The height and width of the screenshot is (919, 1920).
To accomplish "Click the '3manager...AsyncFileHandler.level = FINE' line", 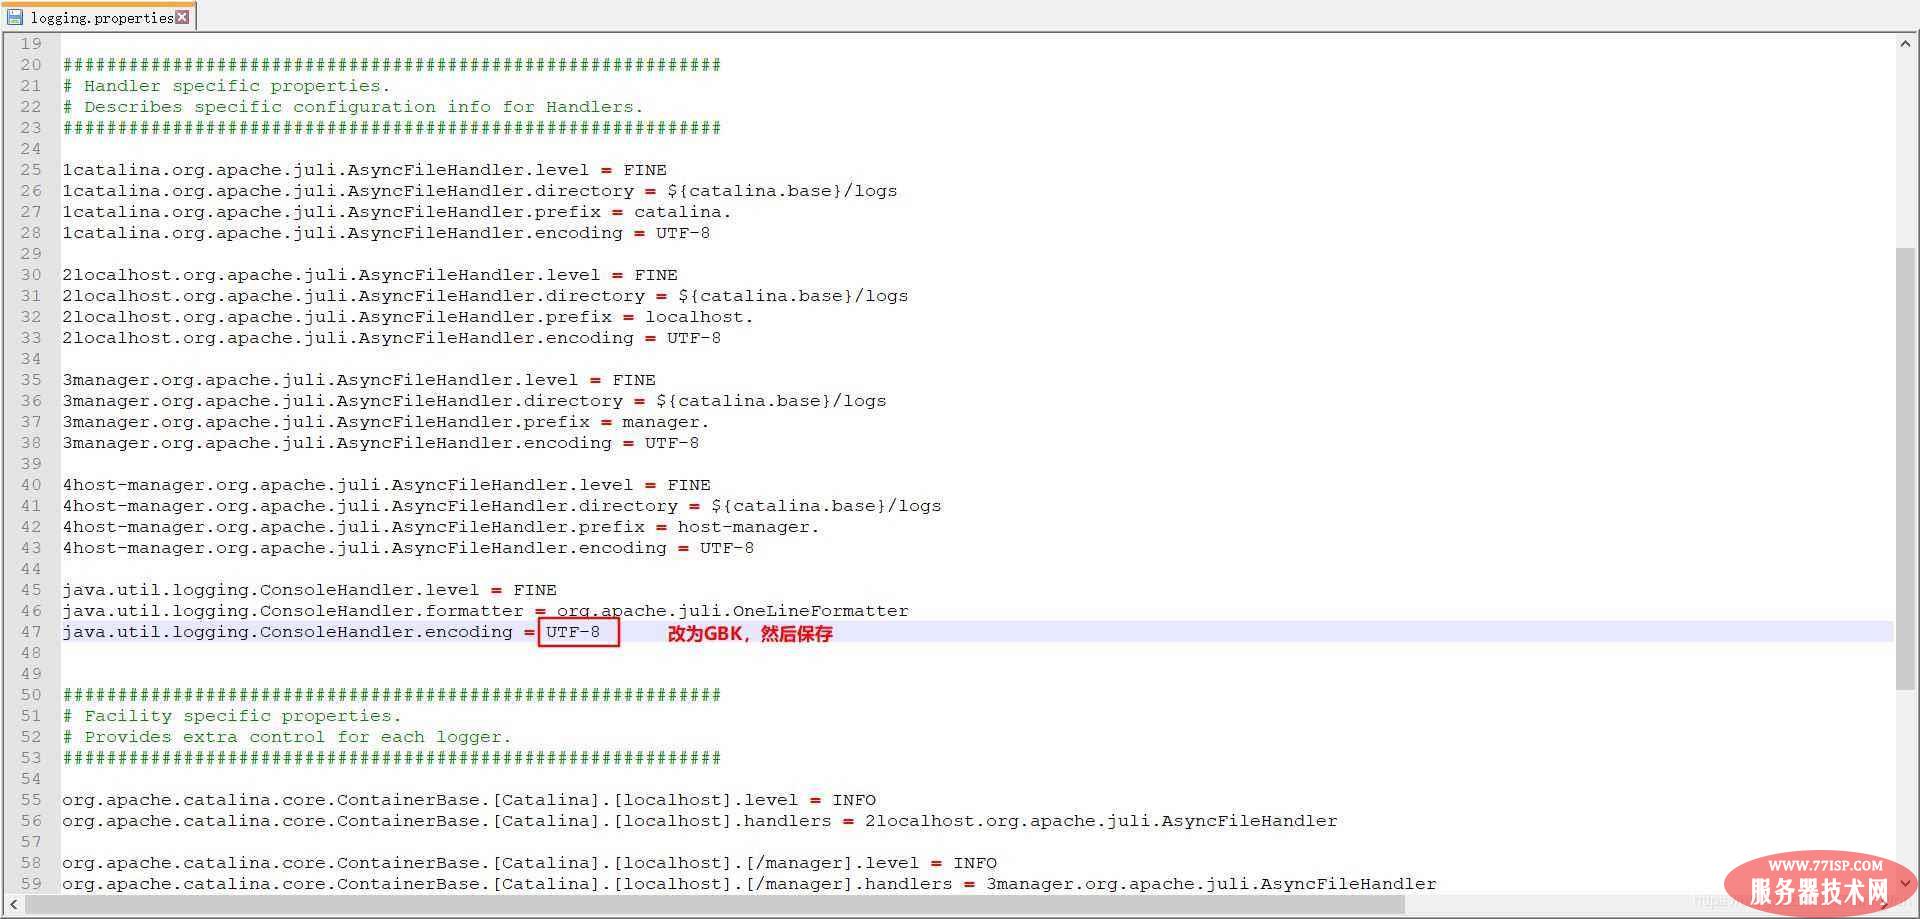I will click(x=359, y=380).
